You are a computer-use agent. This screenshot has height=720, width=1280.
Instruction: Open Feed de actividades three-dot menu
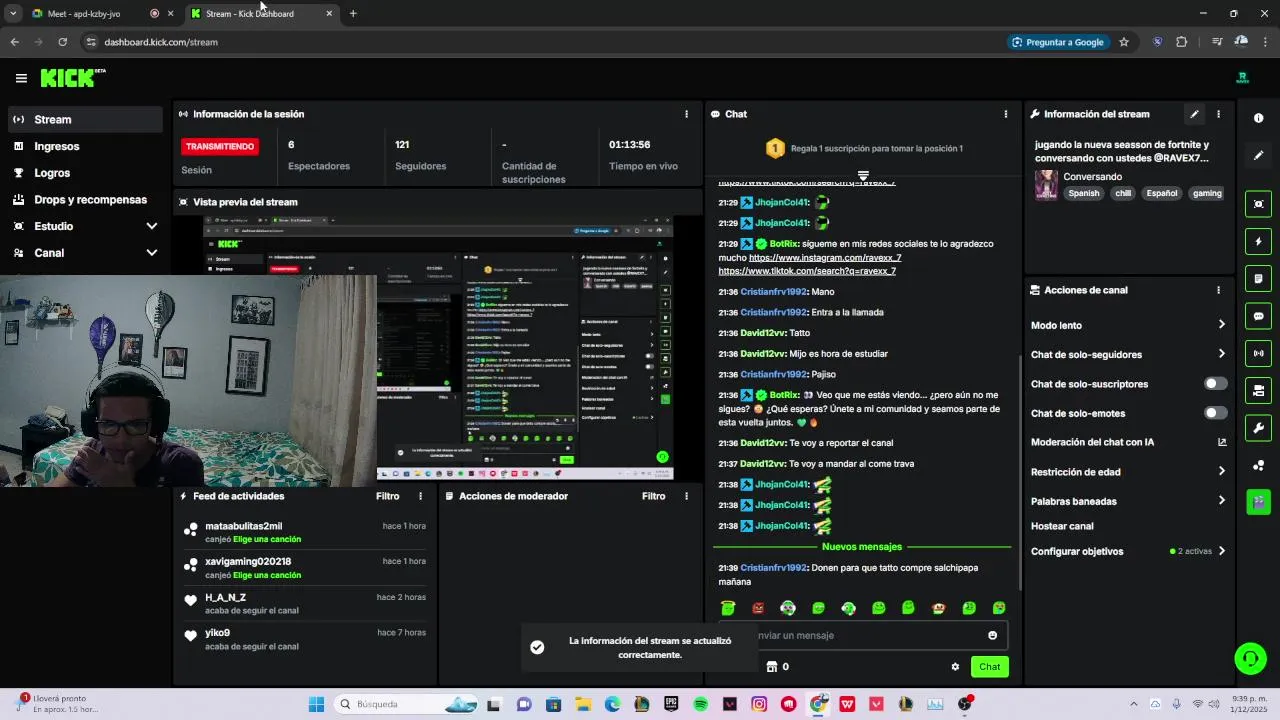[x=420, y=496]
